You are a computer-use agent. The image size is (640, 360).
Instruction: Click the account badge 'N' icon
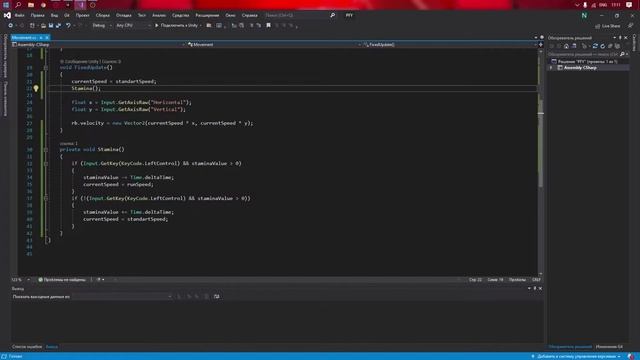[584, 15]
